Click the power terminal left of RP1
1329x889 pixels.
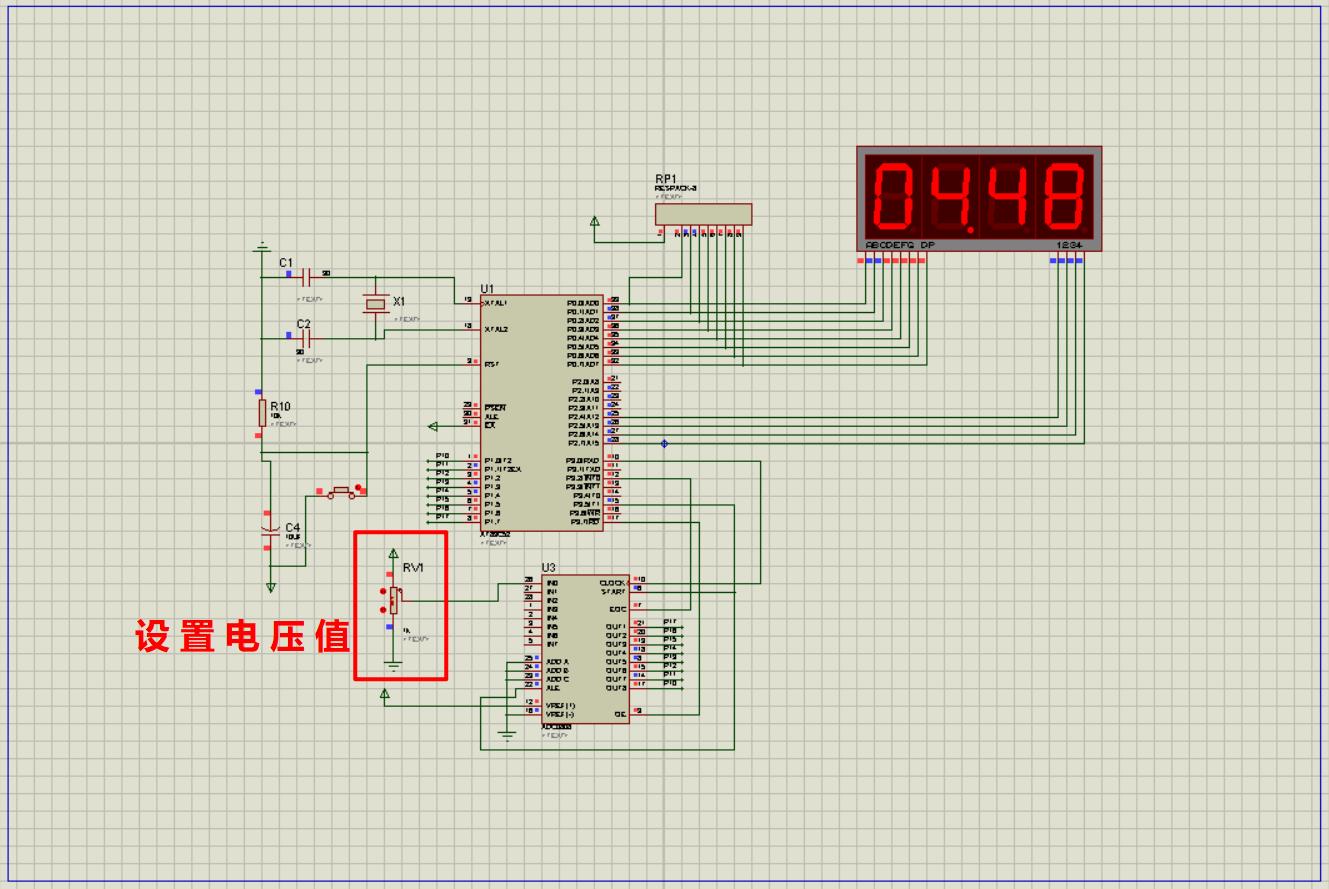(x=595, y=221)
